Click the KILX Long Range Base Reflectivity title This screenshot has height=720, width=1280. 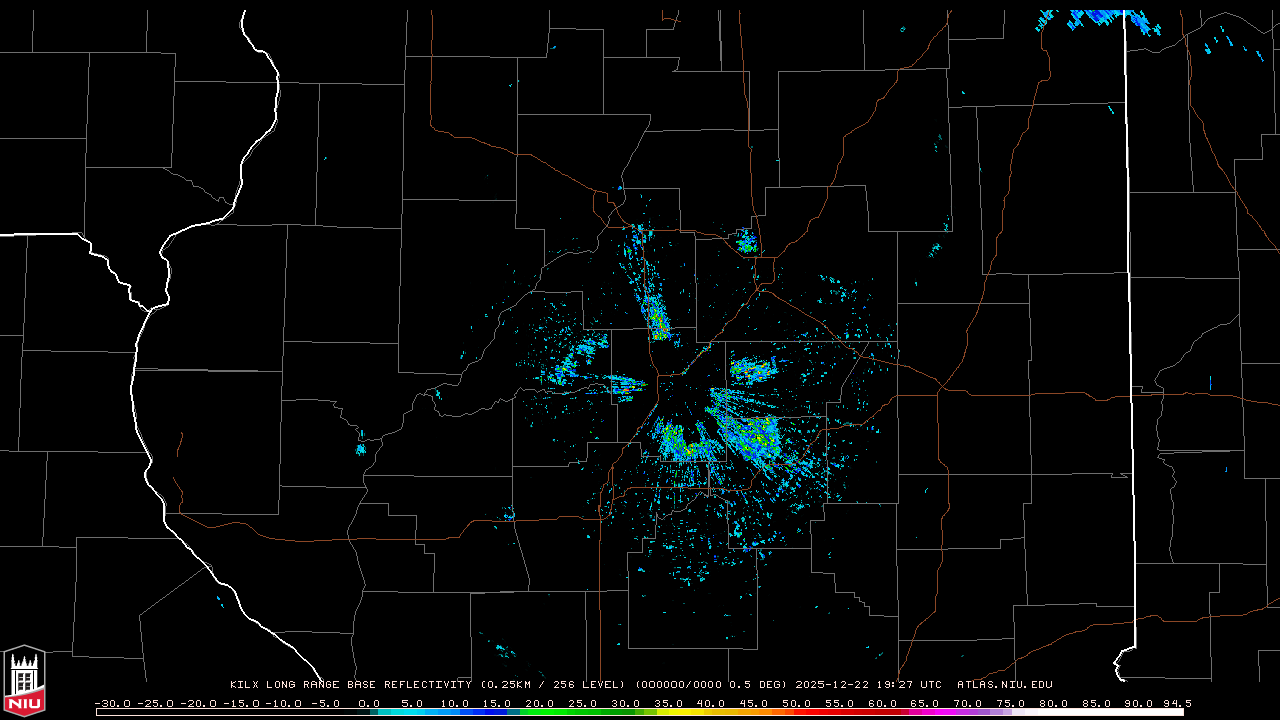[350, 685]
